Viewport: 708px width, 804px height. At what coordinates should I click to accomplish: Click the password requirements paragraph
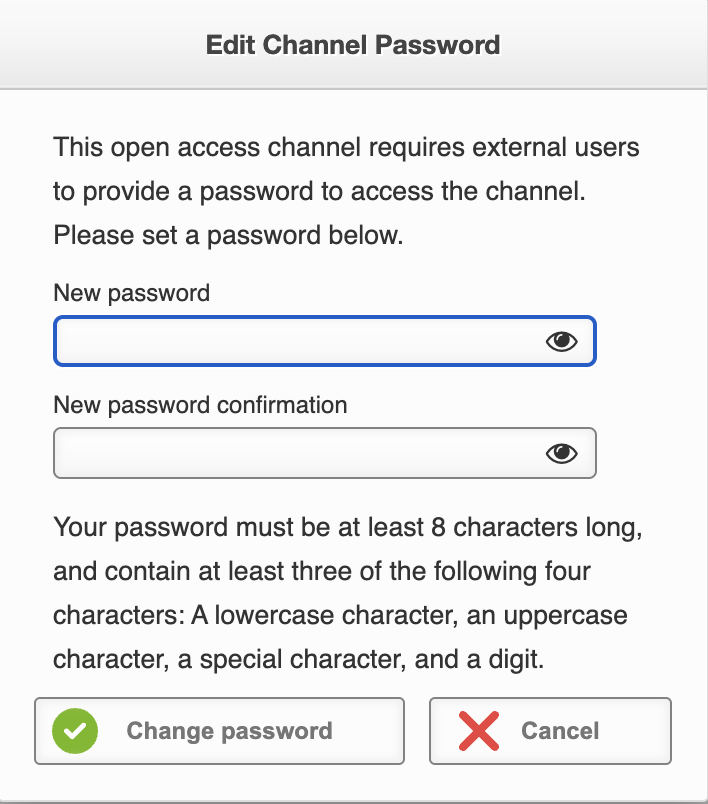(x=348, y=593)
